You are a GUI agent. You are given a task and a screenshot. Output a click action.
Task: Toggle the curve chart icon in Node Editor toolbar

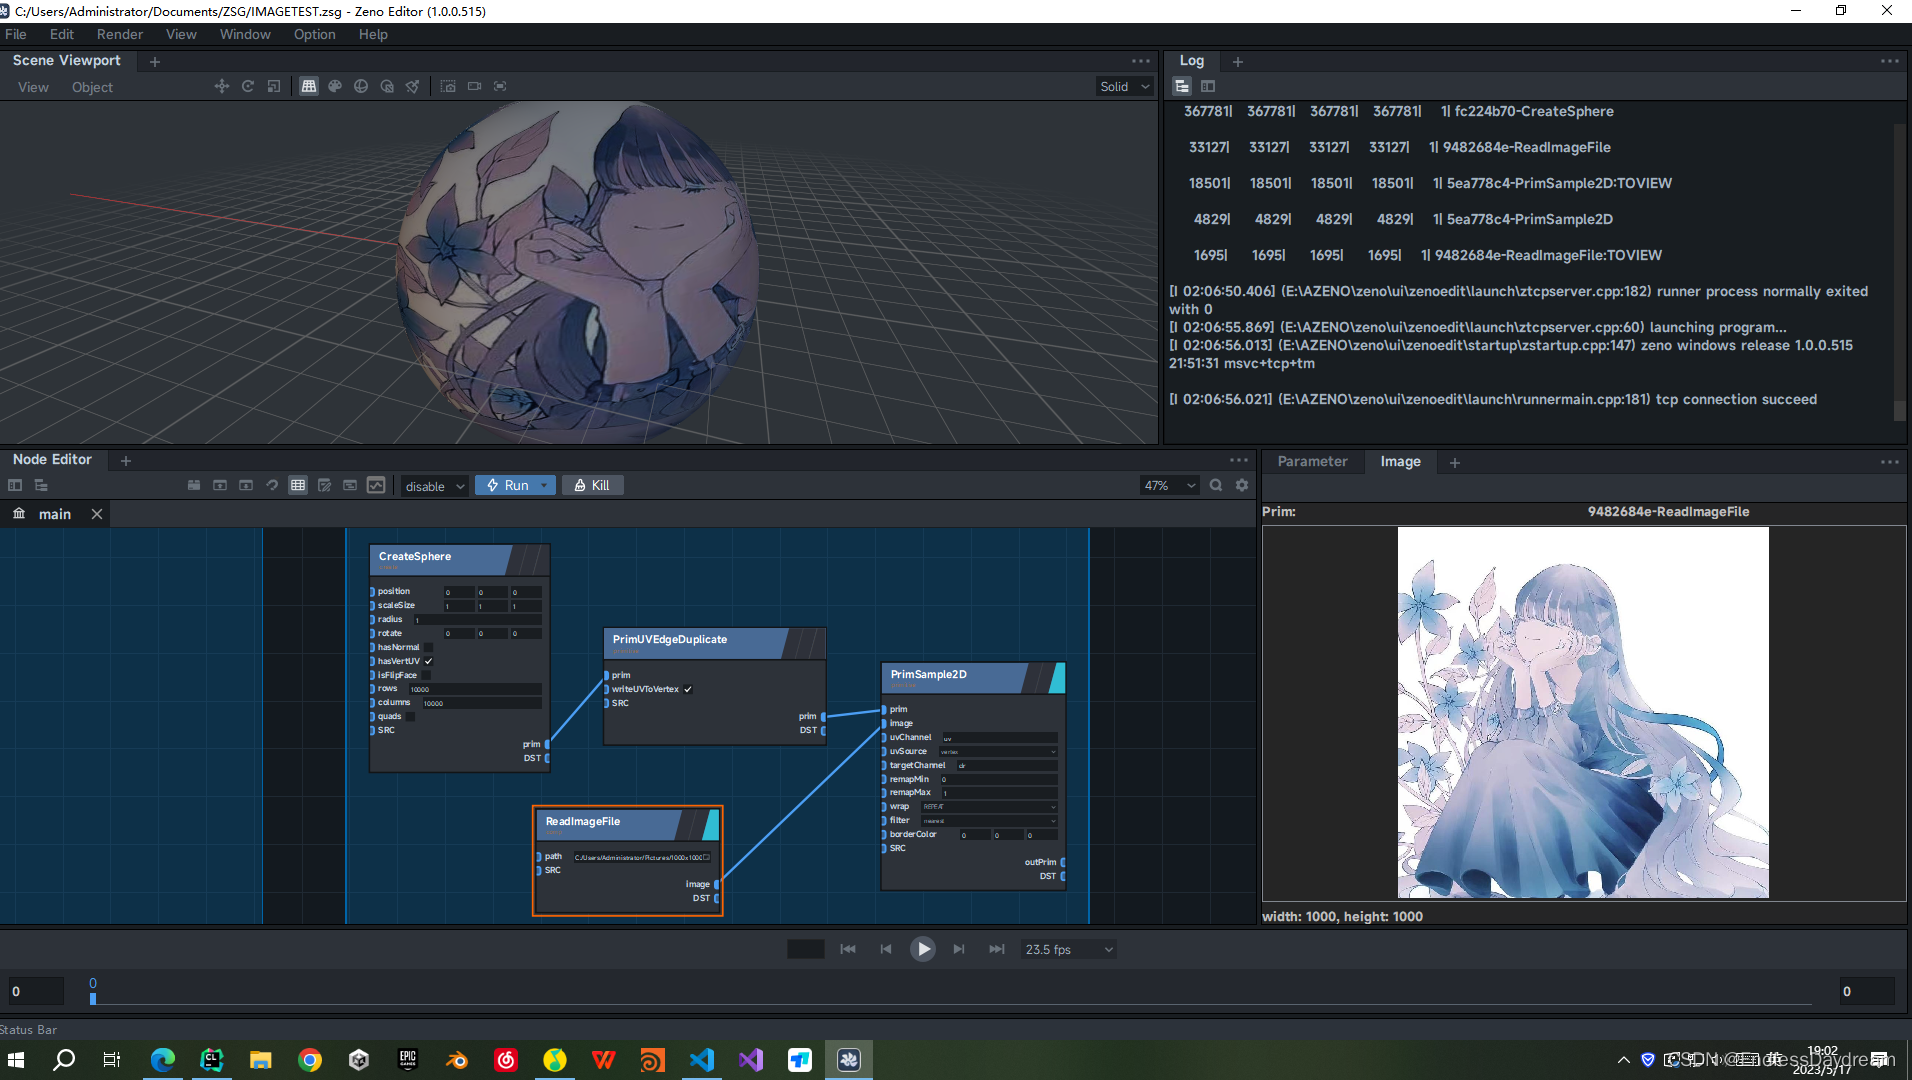(376, 485)
